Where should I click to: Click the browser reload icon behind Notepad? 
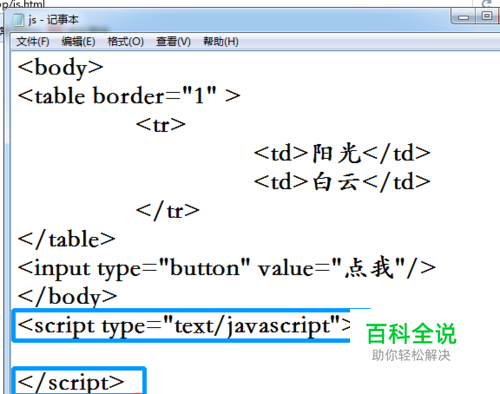[487, 4]
